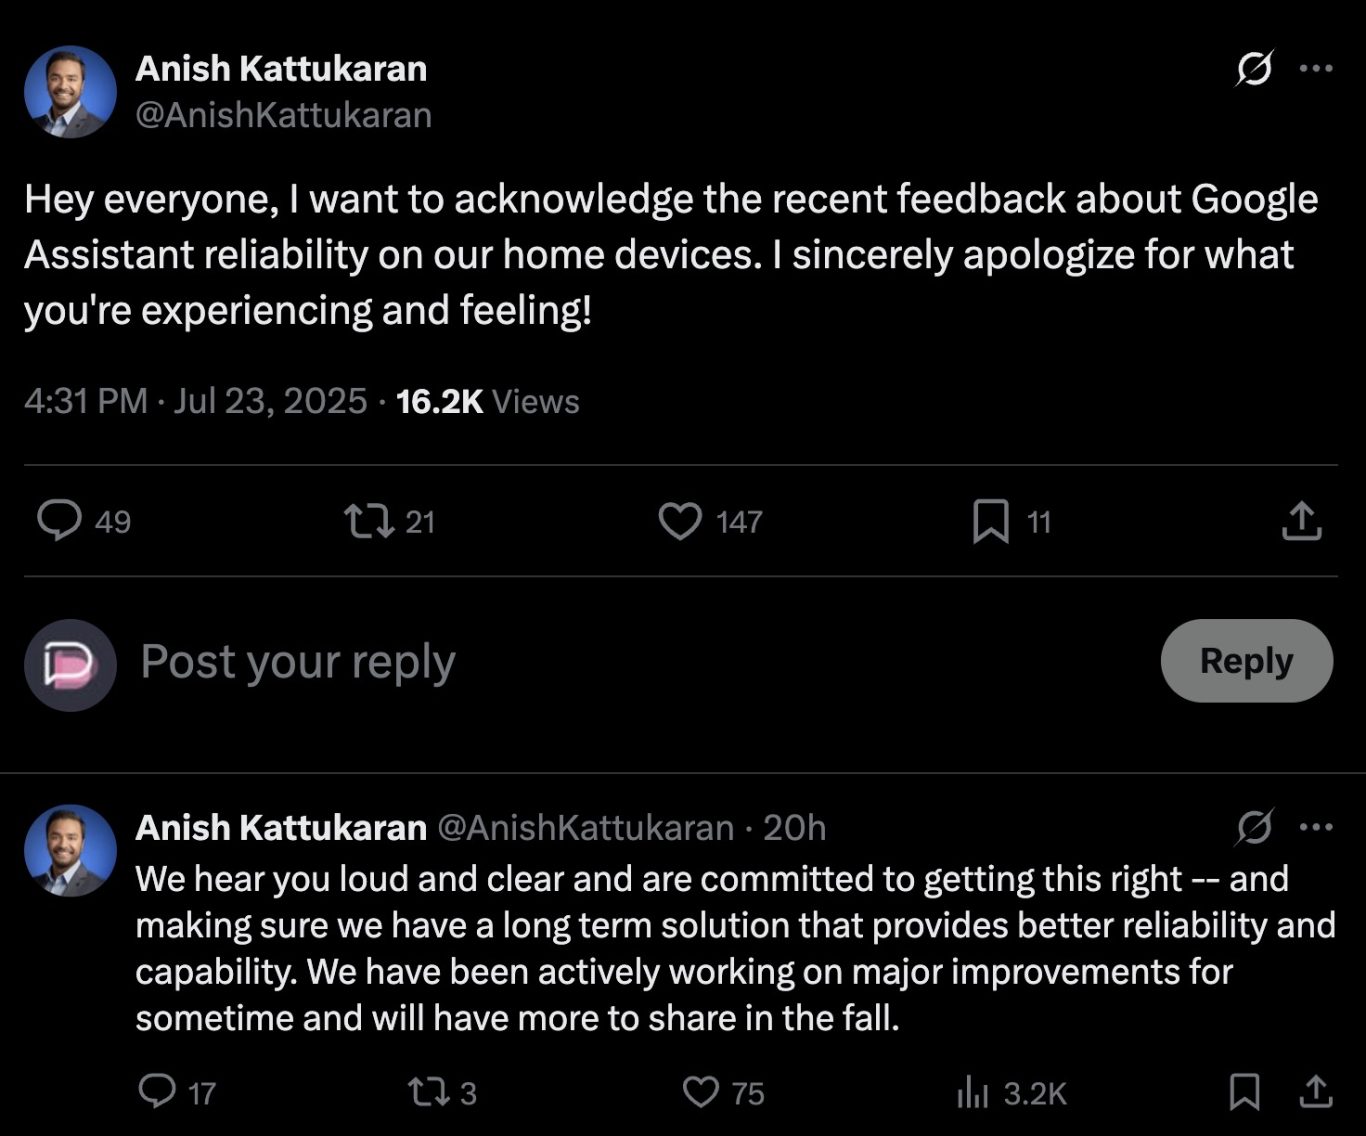Repost the reply tweet with 3 reposts
The width and height of the screenshot is (1366, 1136).
[x=429, y=1092]
